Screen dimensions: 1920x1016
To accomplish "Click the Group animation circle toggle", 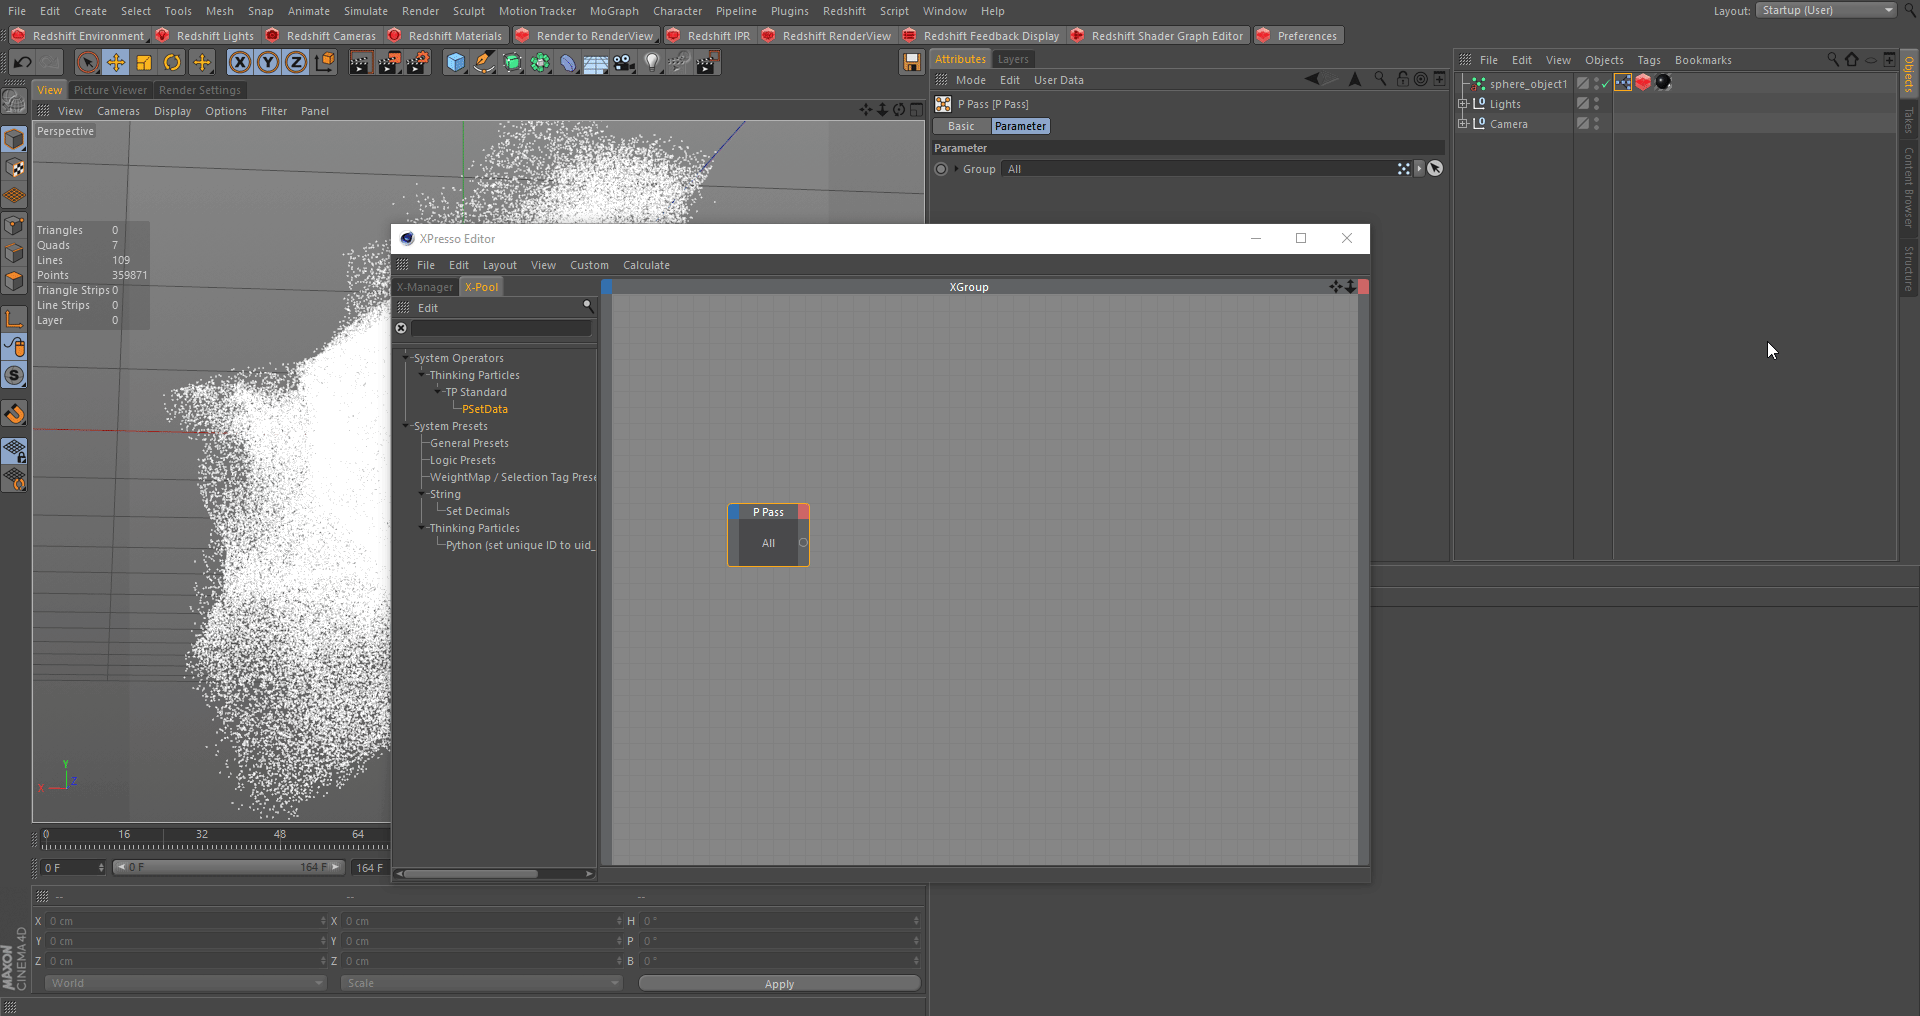I will [941, 169].
